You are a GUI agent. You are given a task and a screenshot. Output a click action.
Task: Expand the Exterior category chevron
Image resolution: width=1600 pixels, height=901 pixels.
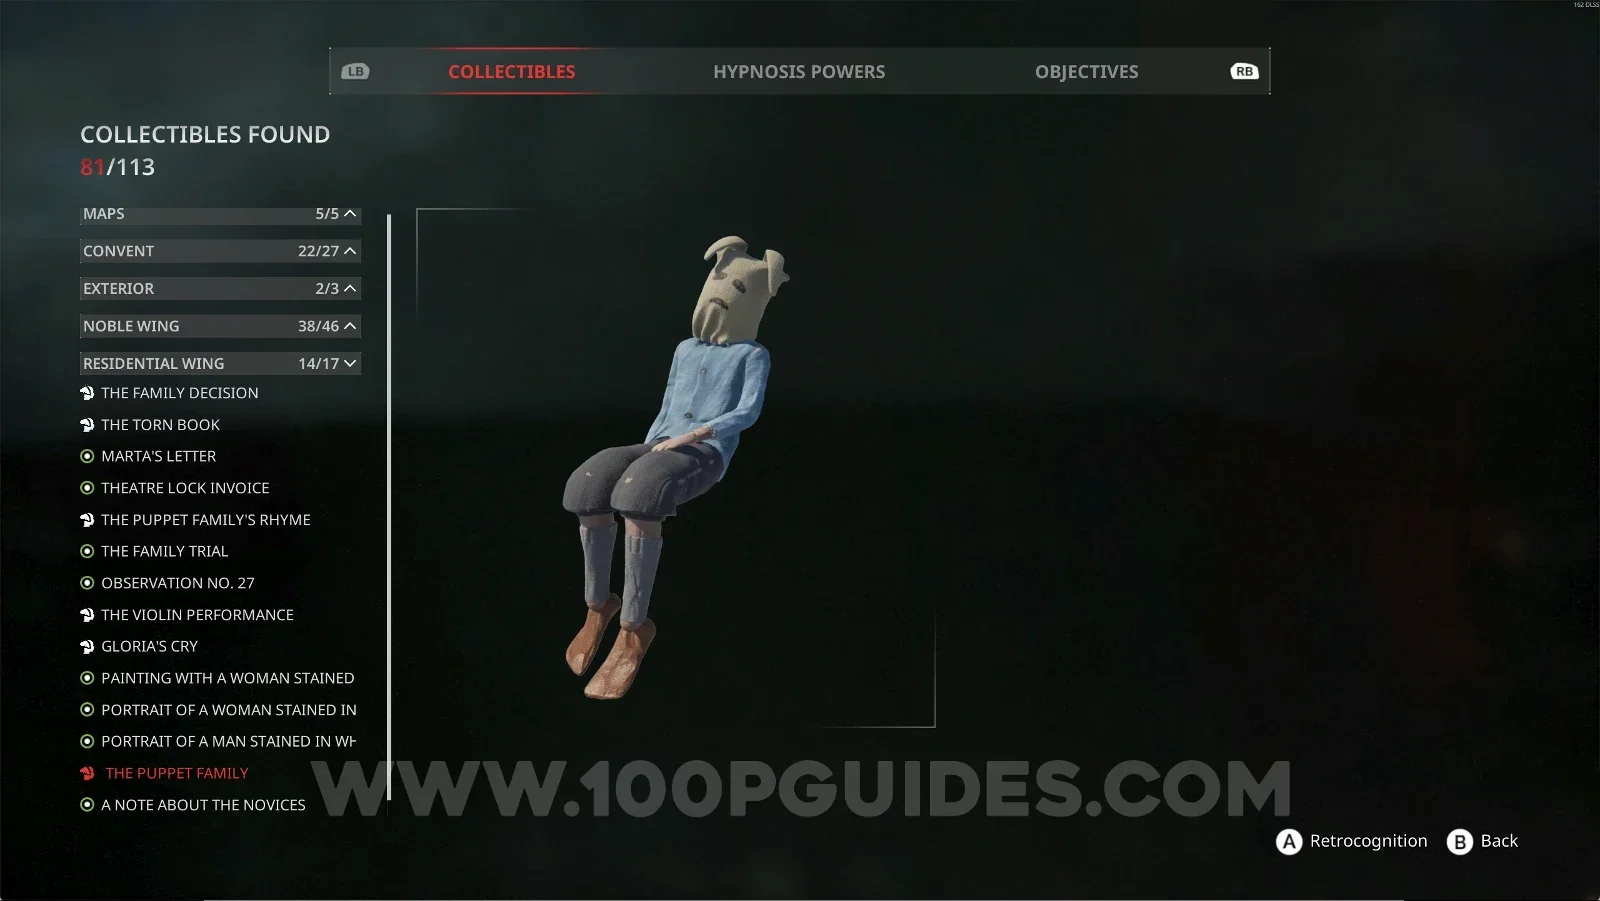350,288
